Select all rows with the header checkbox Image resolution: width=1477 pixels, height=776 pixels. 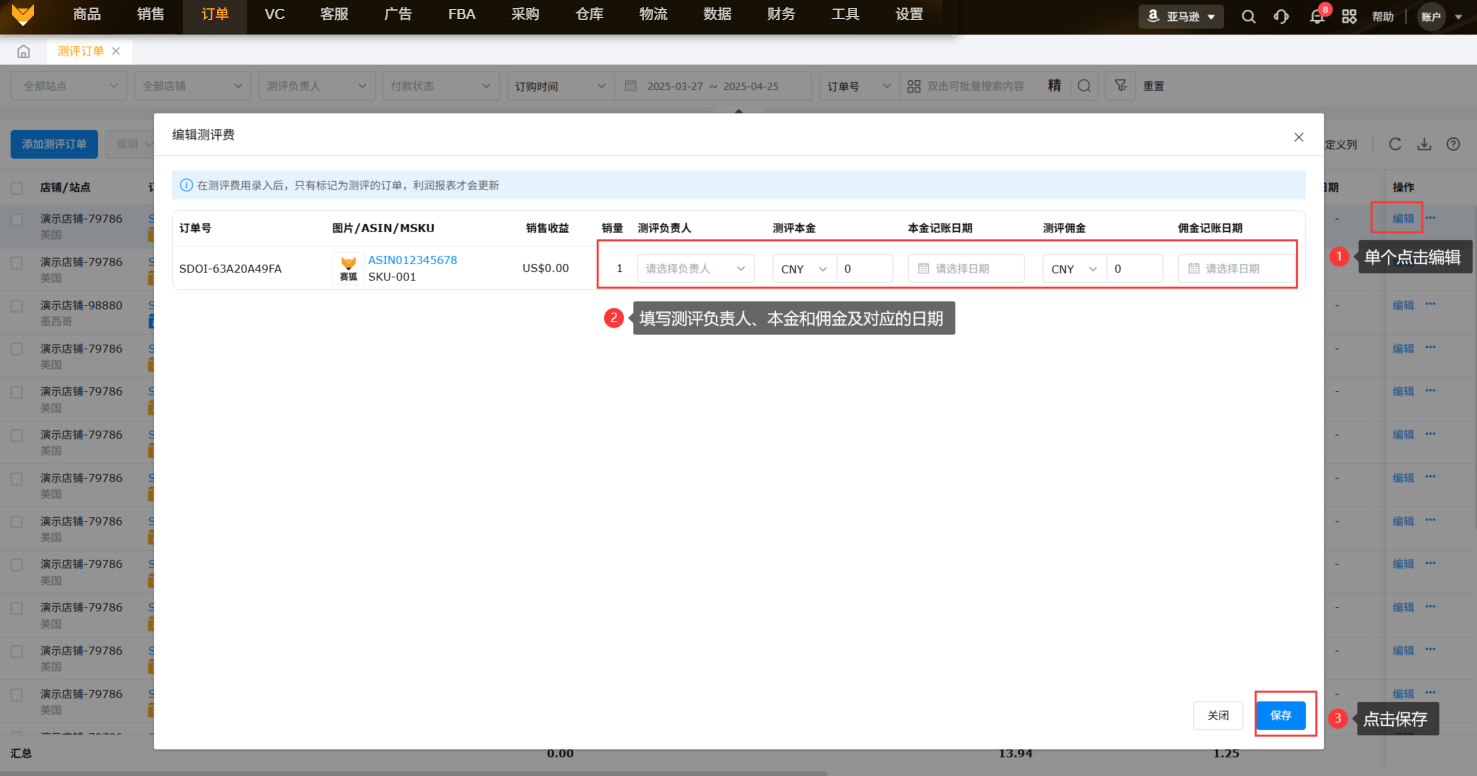point(17,188)
